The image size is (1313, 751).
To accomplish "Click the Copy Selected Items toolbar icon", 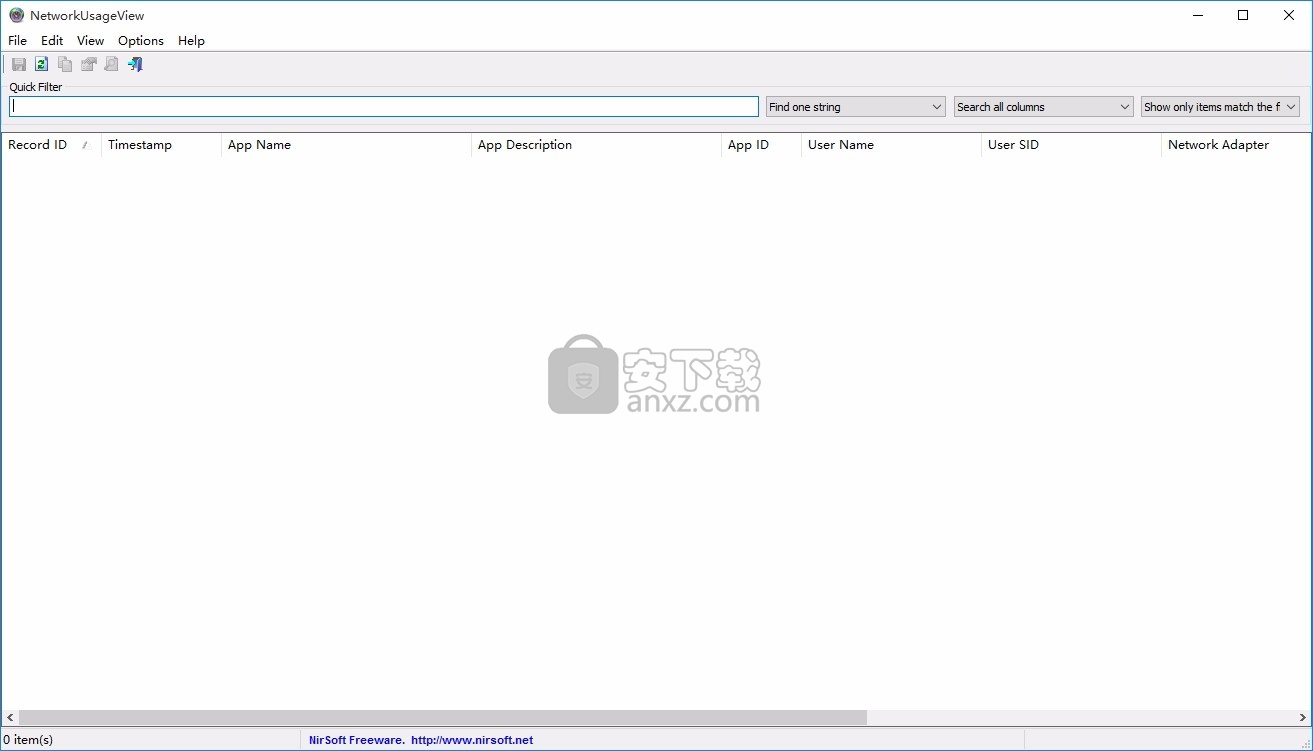I will (x=65, y=64).
